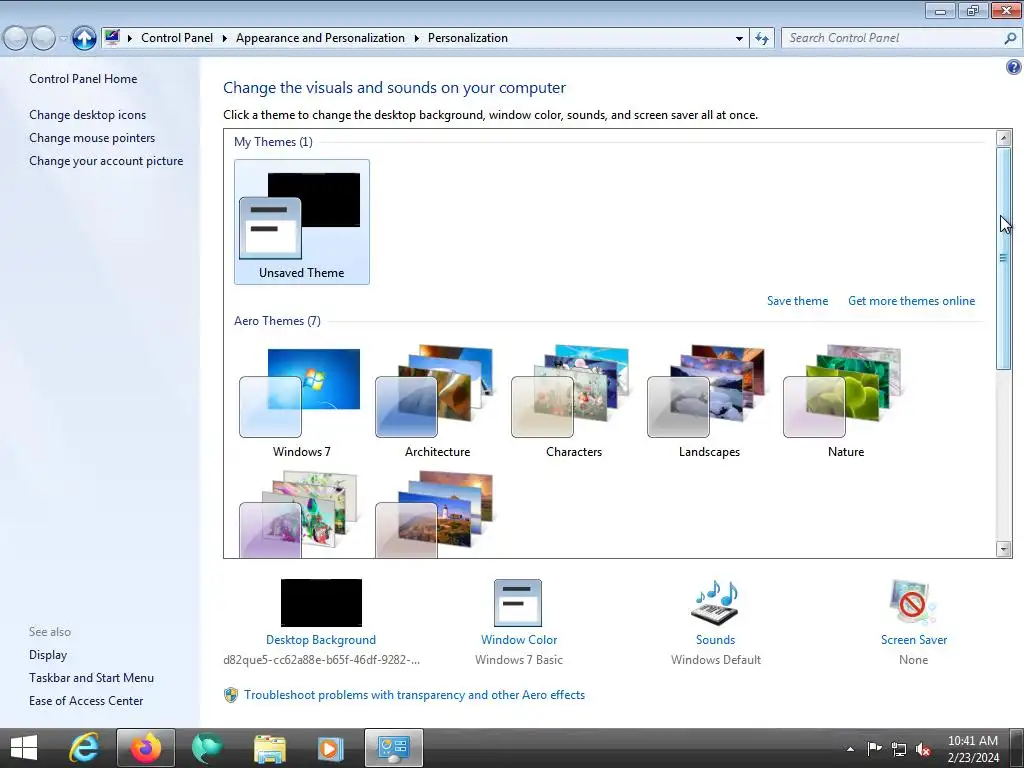The width and height of the screenshot is (1024, 768).
Task: Apply the Architecture theme
Action: pos(436,402)
